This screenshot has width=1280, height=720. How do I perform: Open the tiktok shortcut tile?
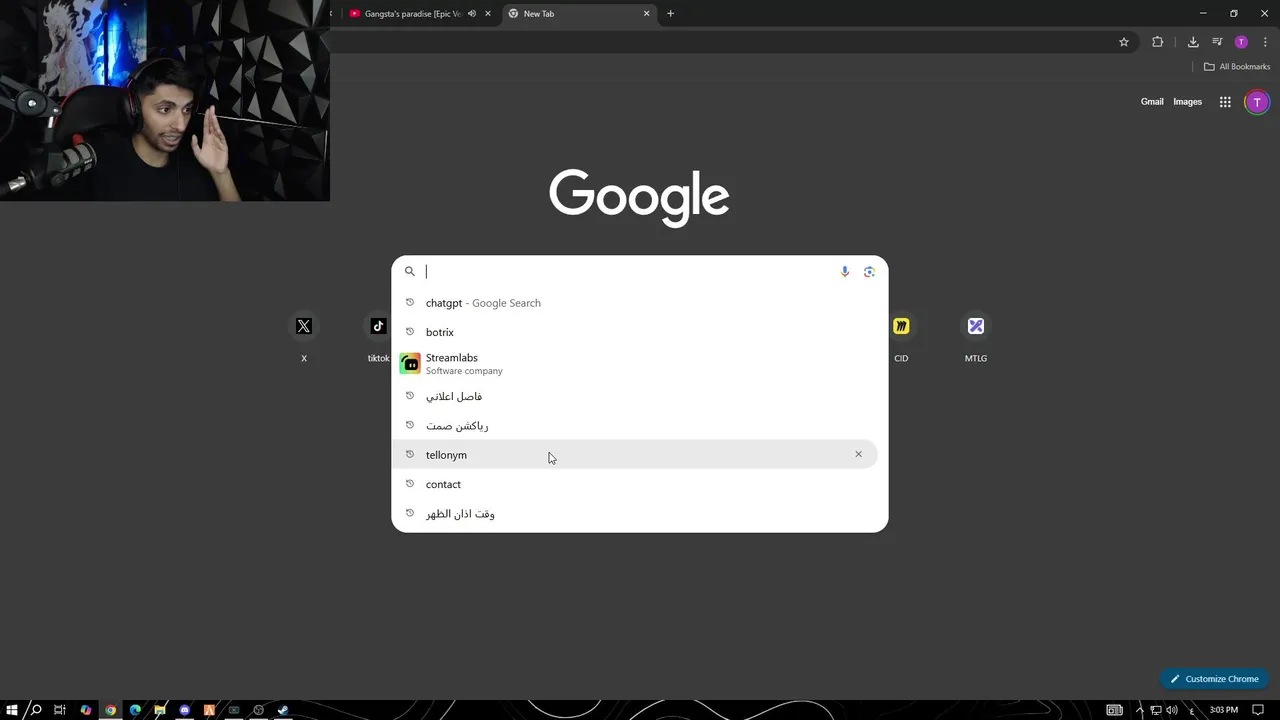tap(378, 337)
